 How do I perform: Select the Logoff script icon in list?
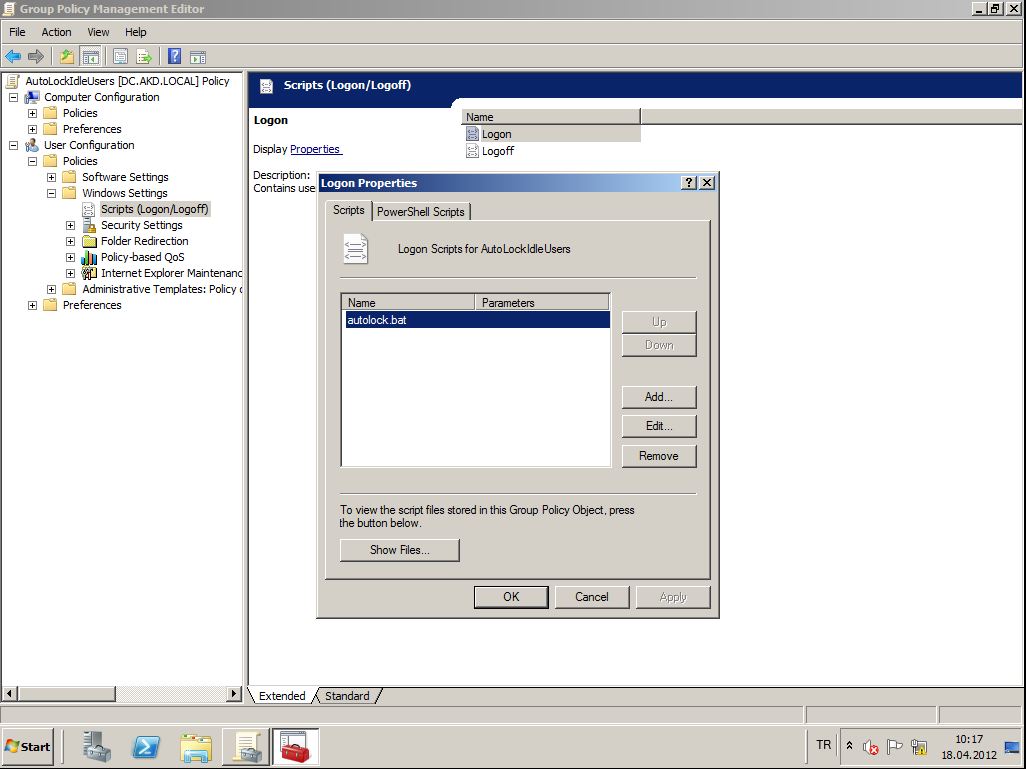472,151
